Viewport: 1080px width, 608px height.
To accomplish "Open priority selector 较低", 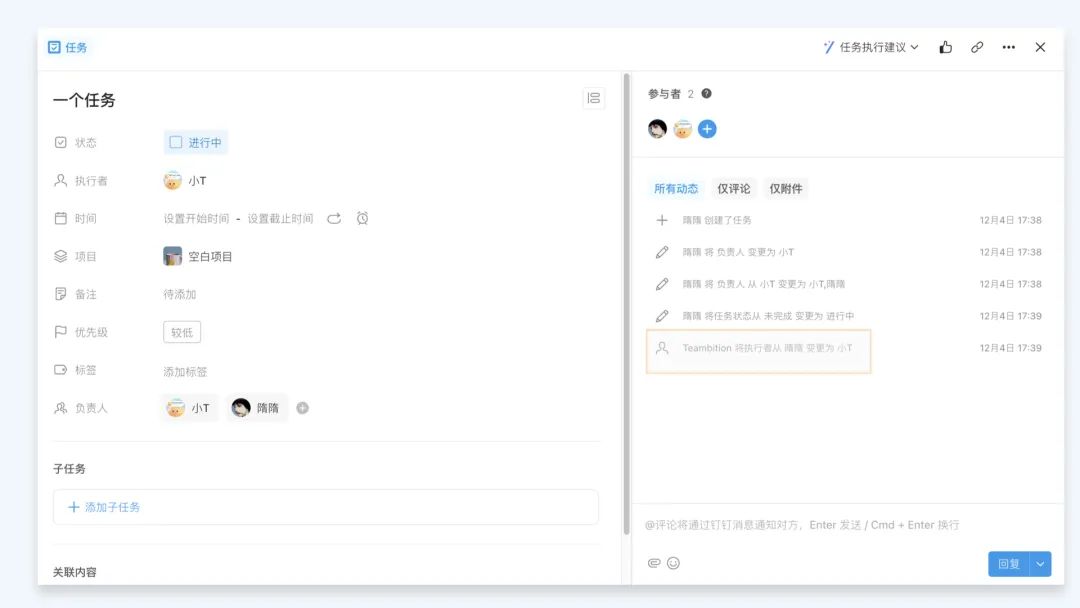I will click(182, 332).
